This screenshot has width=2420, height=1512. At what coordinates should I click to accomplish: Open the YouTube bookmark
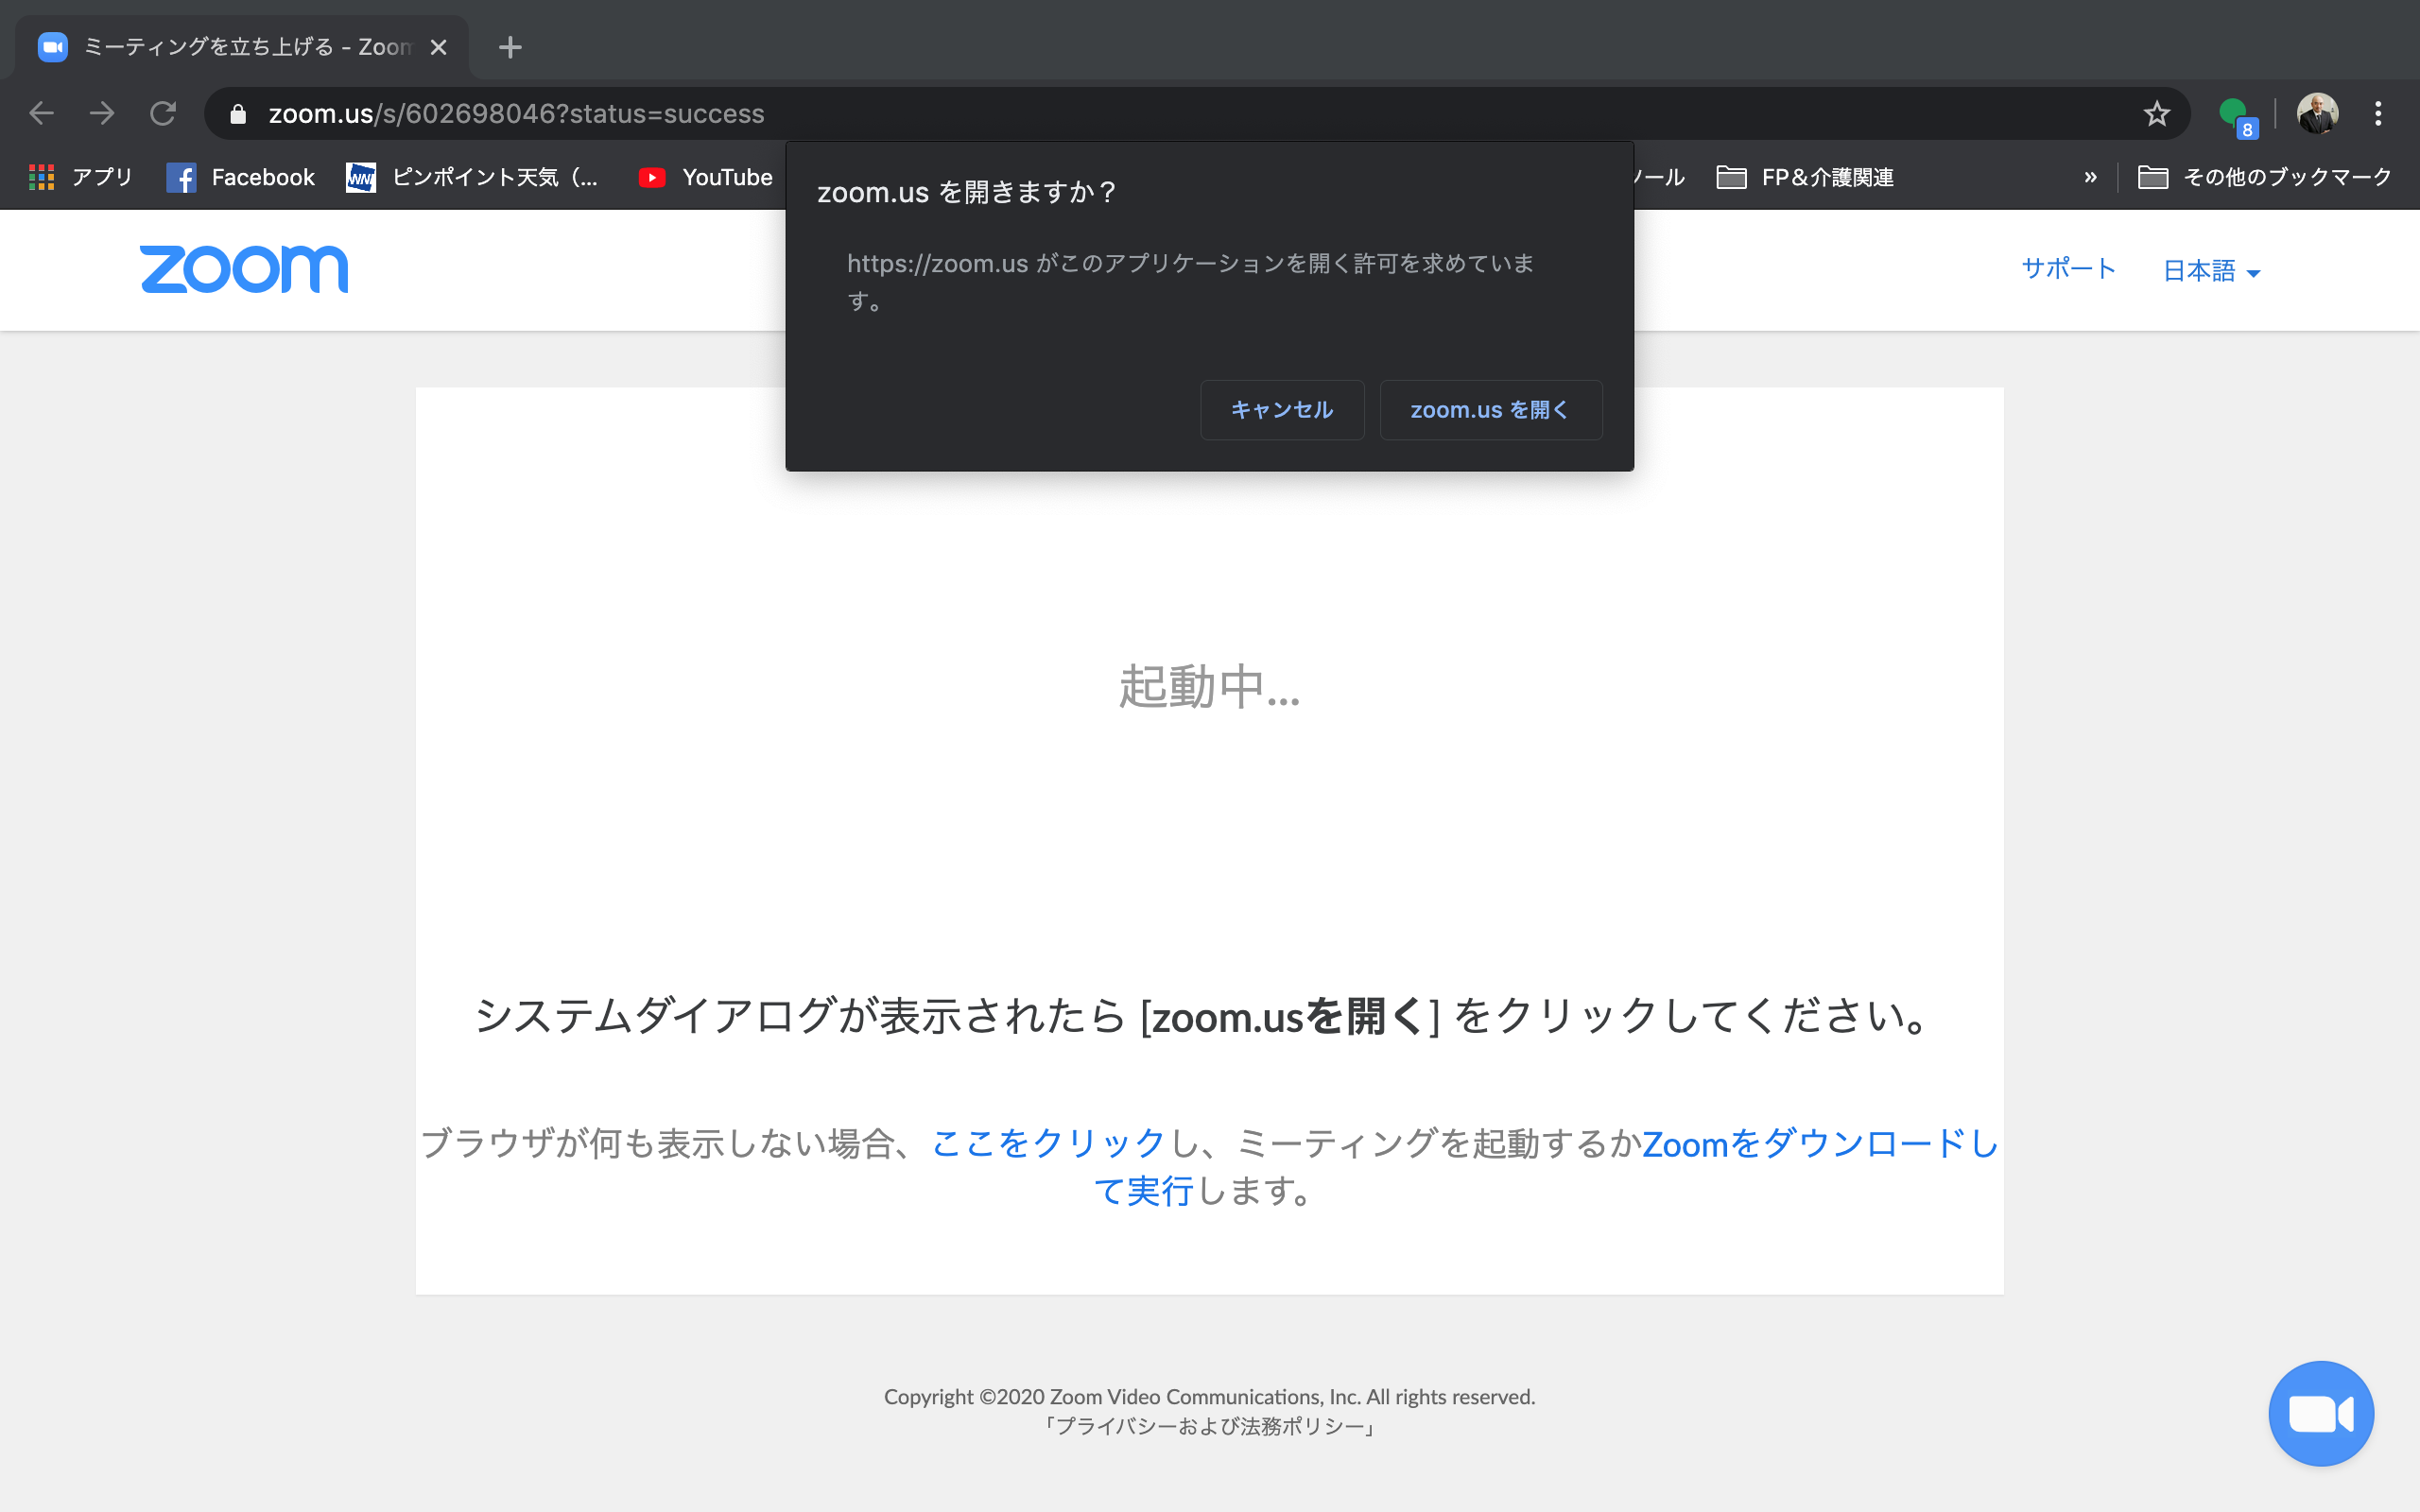point(706,177)
